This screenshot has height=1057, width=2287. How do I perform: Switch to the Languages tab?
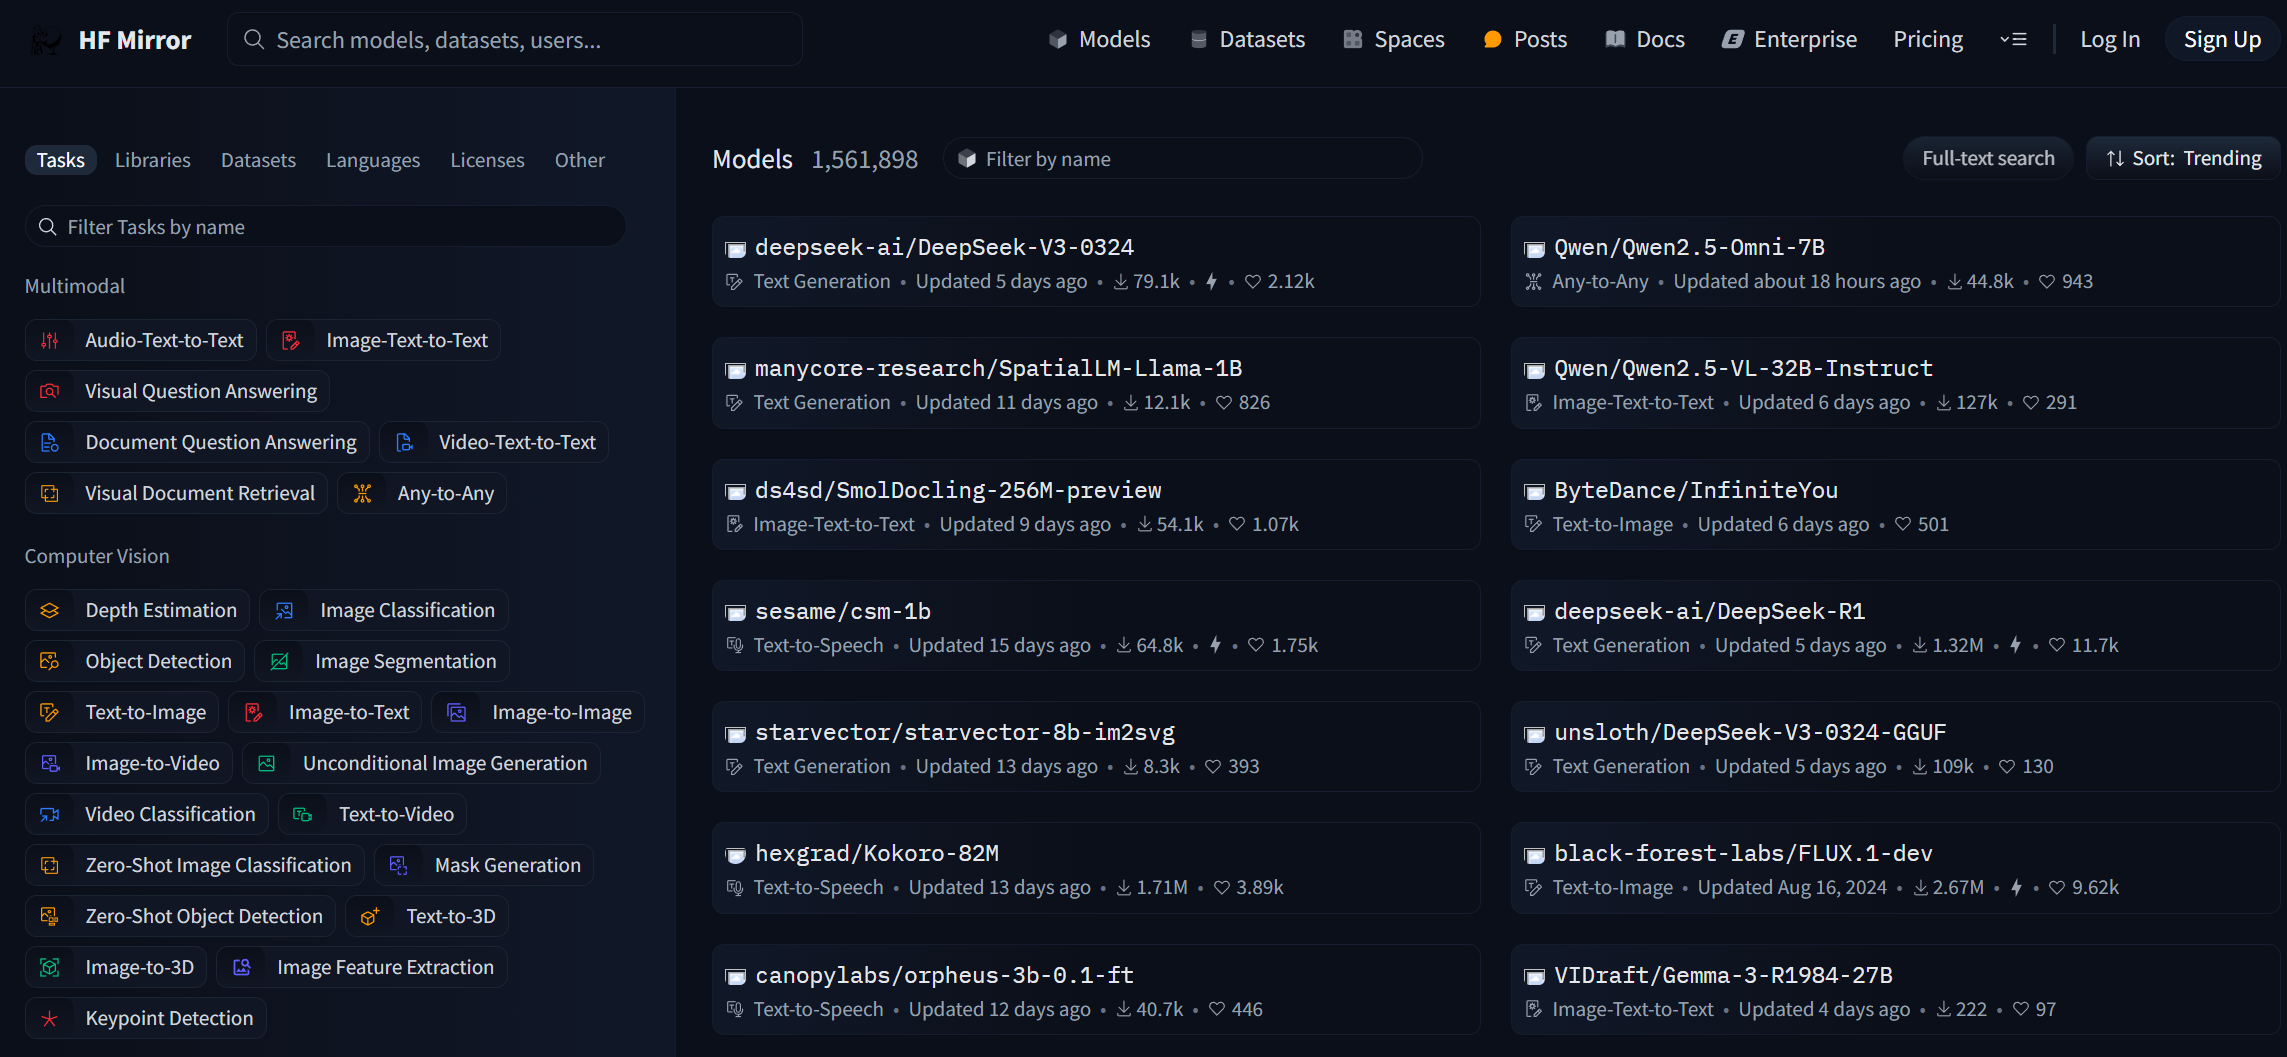pos(373,160)
